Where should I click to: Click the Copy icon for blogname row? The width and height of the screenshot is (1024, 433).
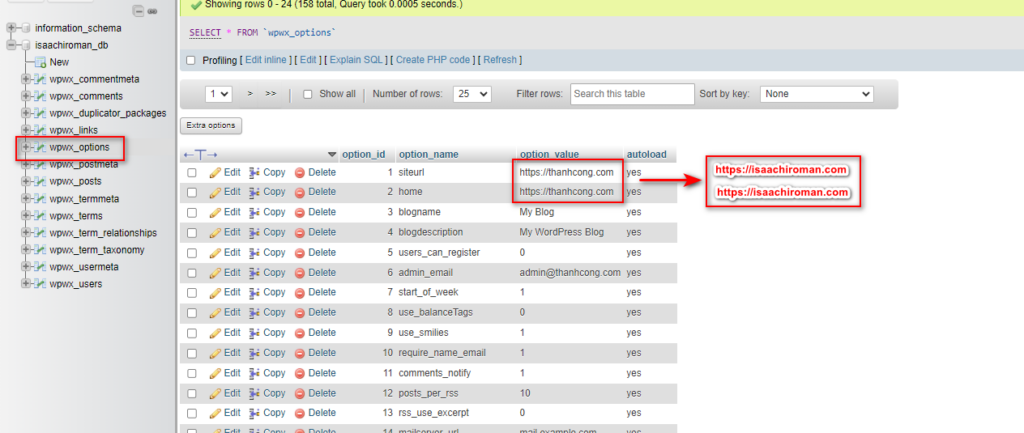coord(255,212)
